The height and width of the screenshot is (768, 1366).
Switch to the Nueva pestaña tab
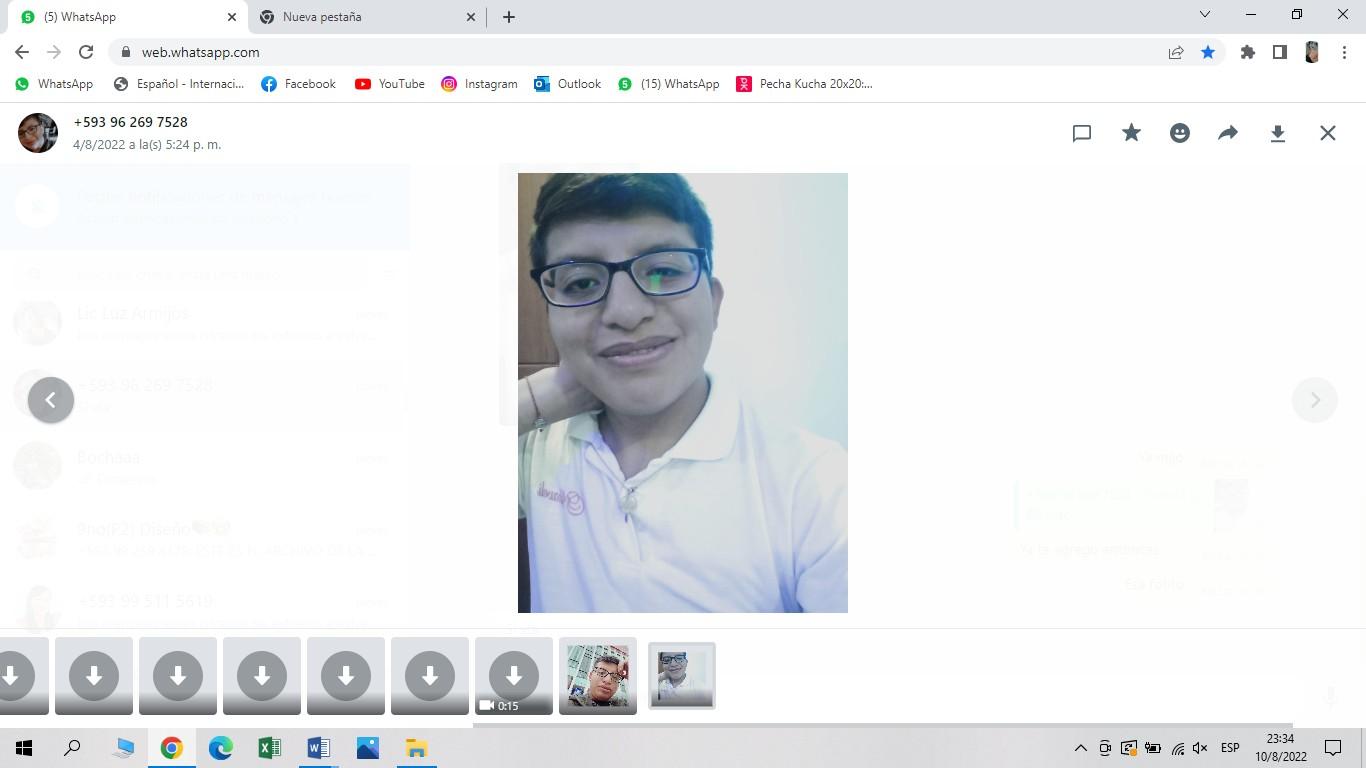(x=368, y=17)
